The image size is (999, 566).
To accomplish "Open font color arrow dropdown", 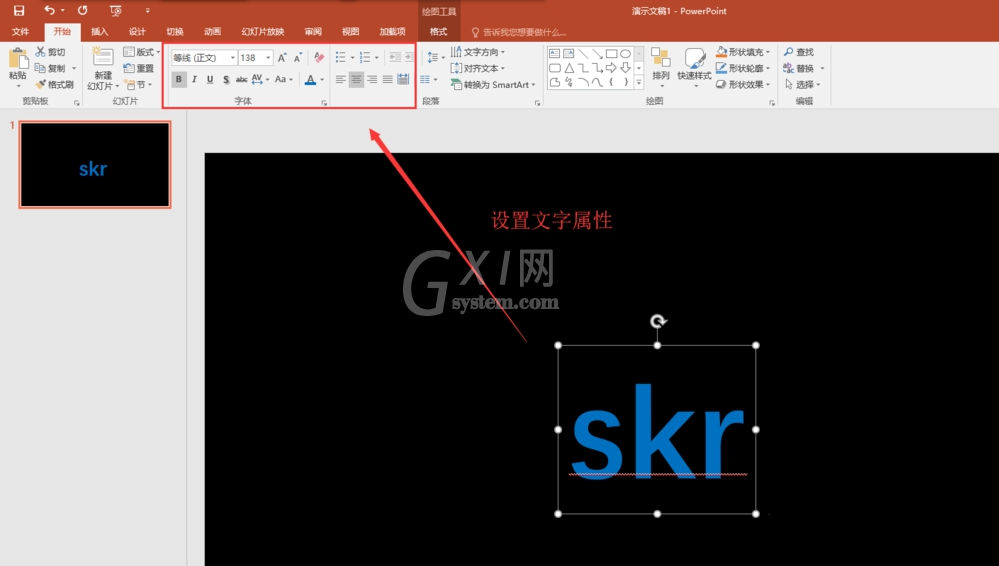I will [322, 80].
